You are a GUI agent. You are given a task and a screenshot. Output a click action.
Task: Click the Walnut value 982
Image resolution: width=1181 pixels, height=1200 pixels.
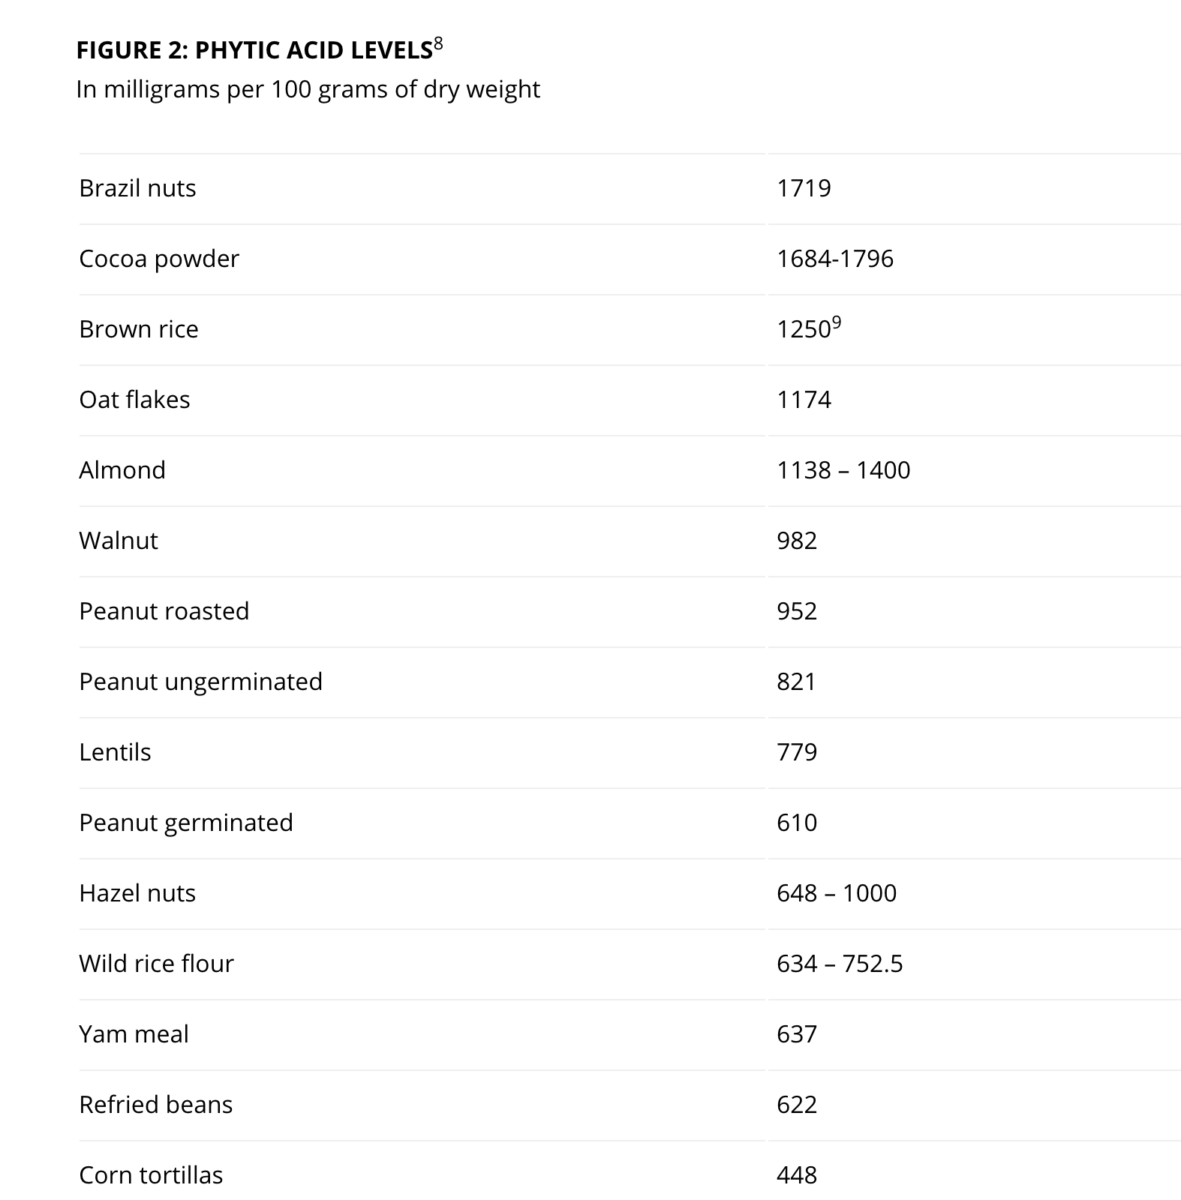(797, 541)
